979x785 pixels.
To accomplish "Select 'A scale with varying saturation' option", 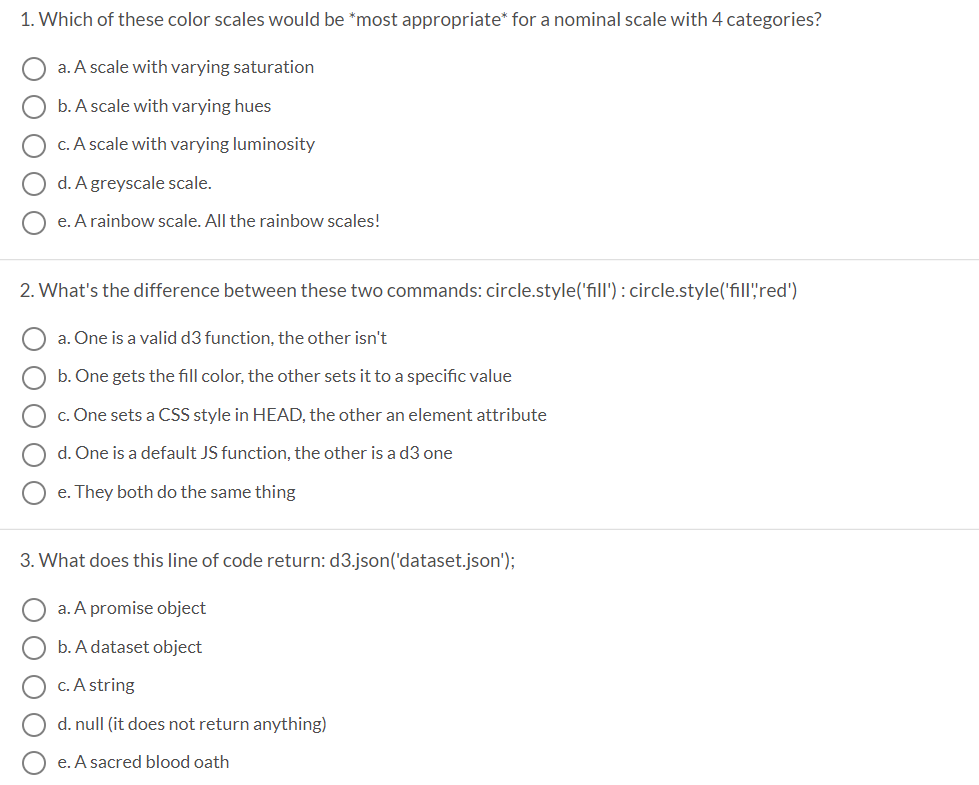I will click(34, 69).
